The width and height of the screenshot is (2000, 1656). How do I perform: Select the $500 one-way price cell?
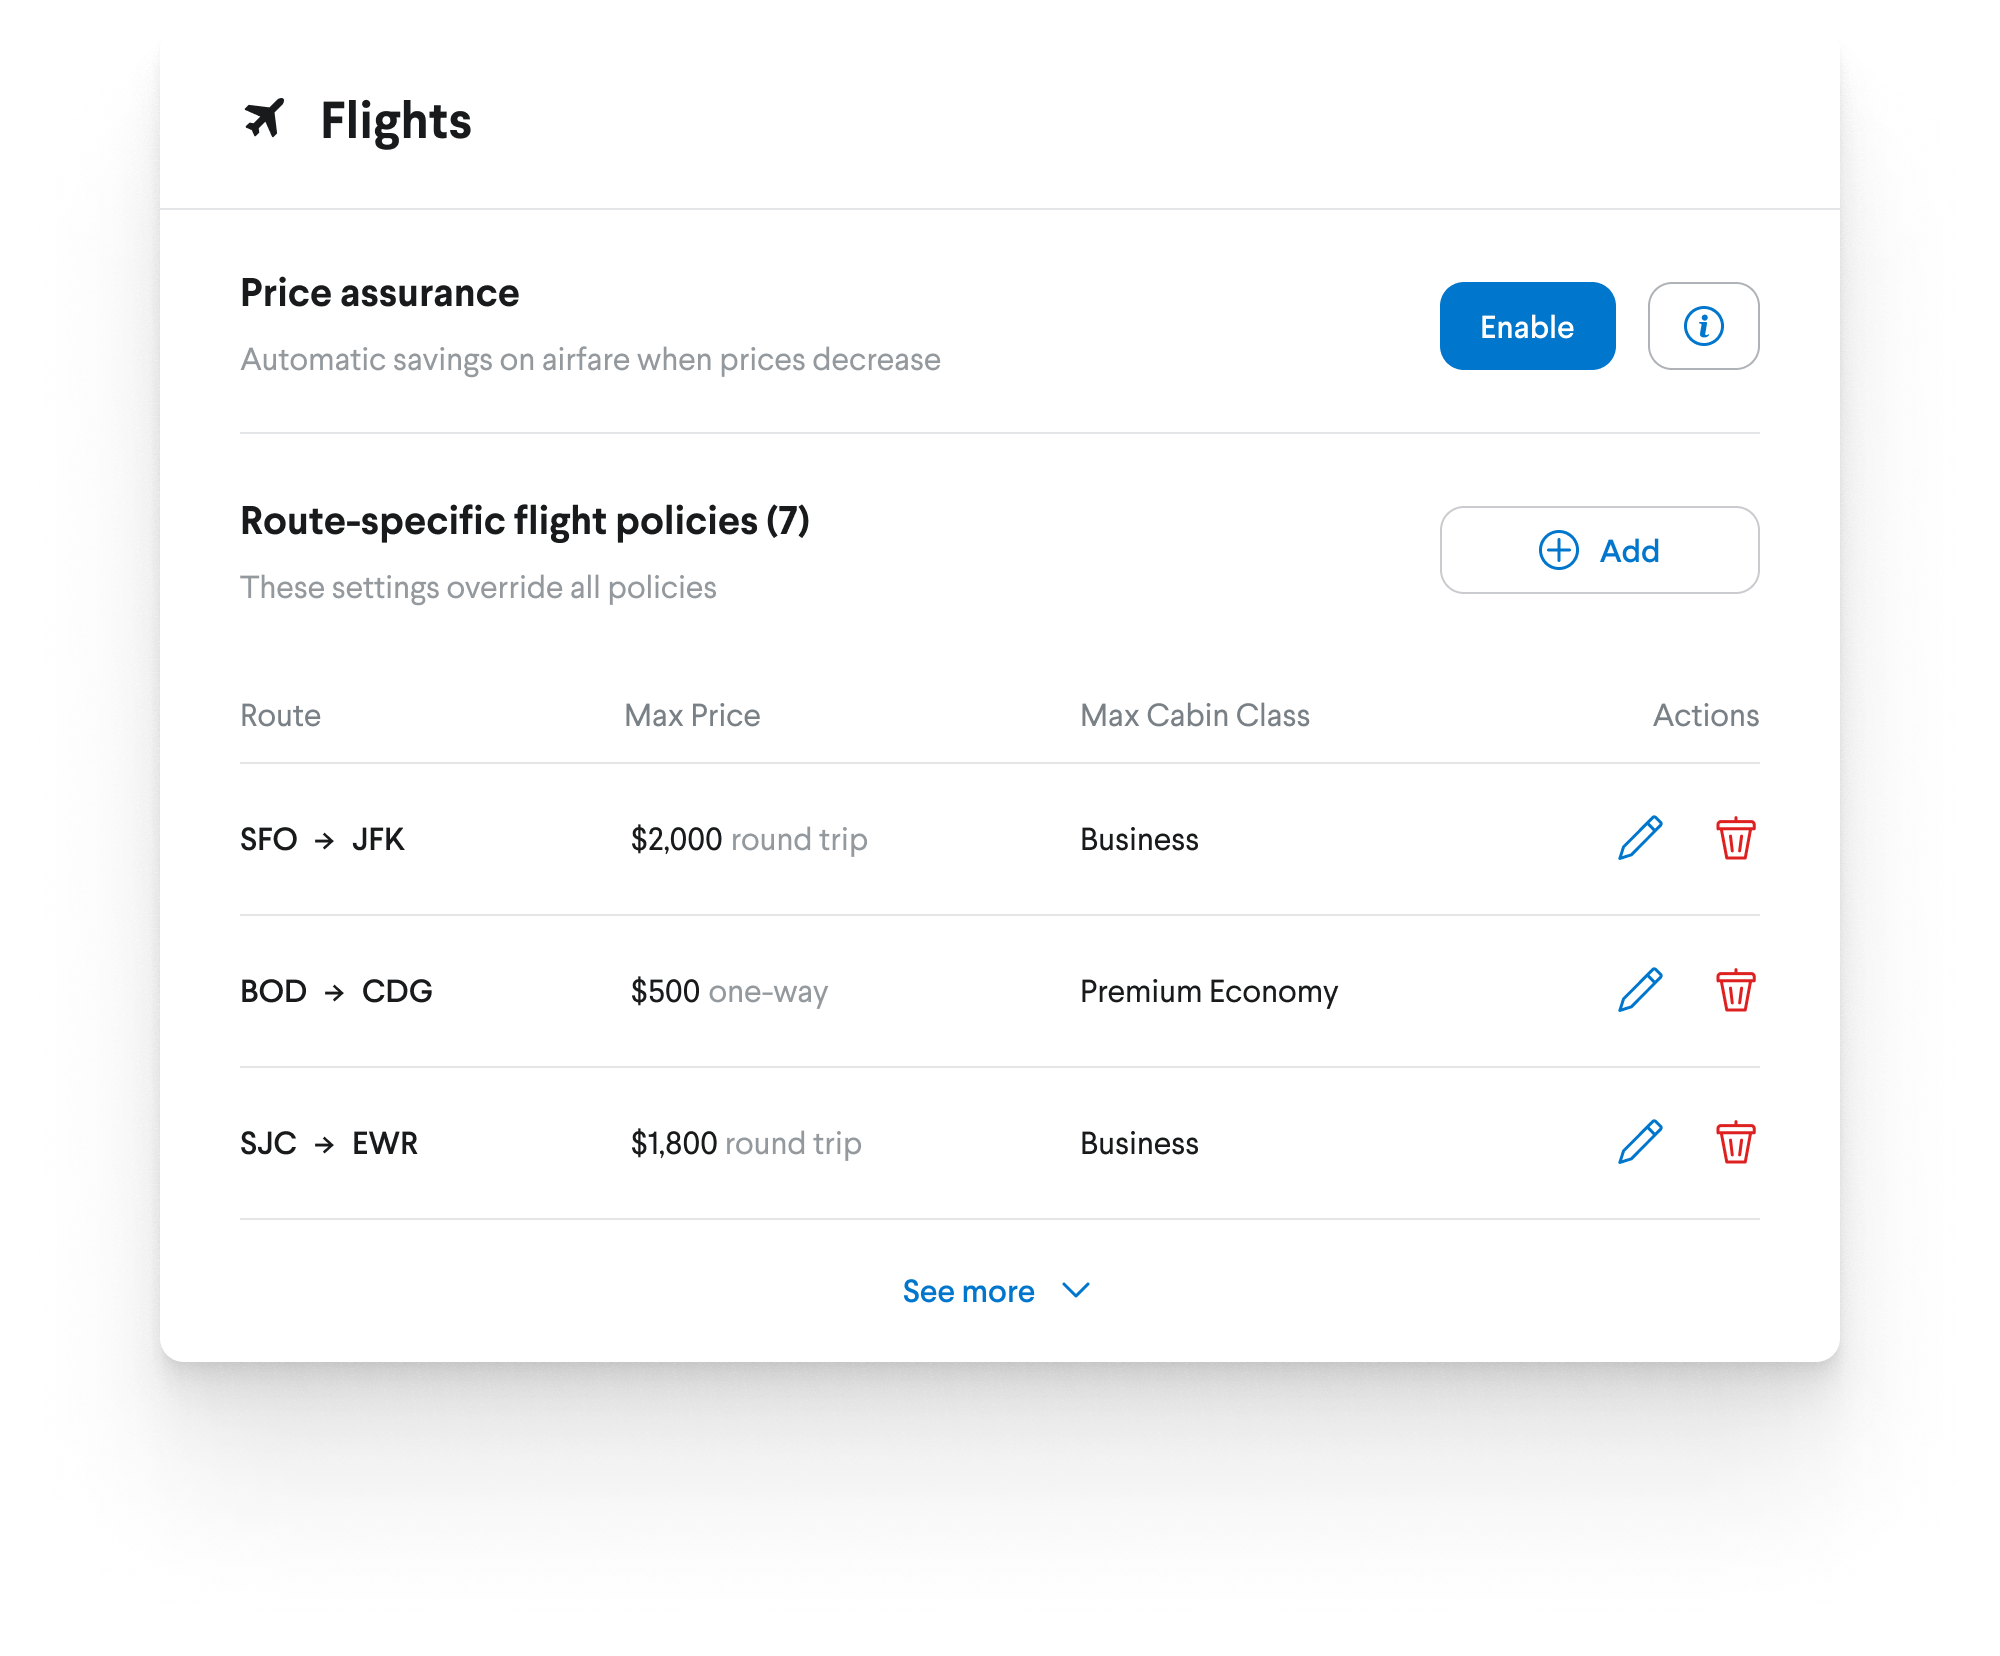click(729, 991)
